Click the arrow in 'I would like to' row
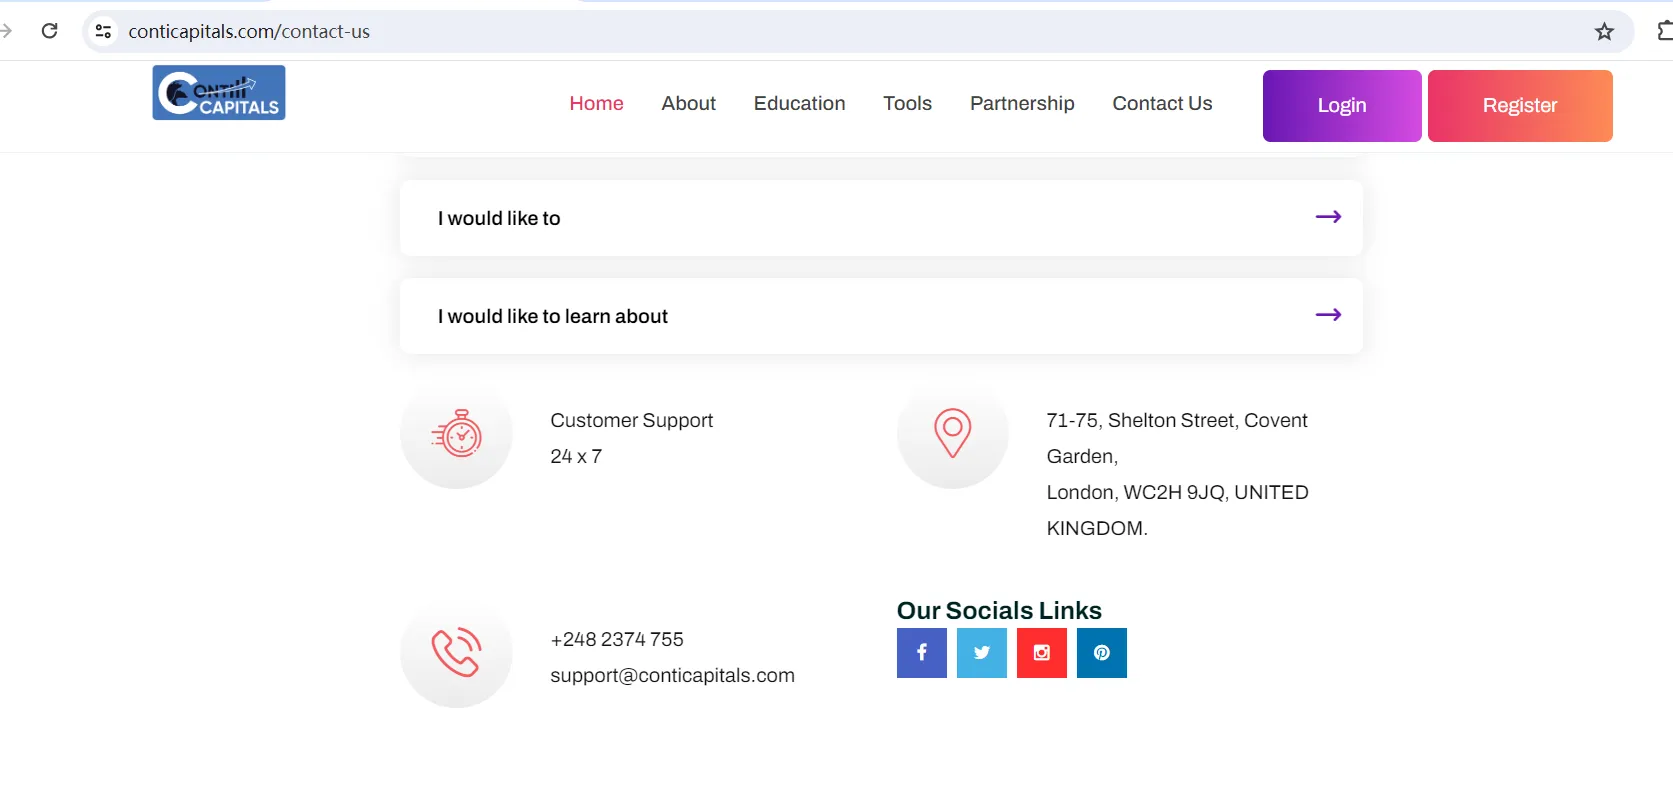Viewport: 1673px width, 787px height. [x=1328, y=217]
